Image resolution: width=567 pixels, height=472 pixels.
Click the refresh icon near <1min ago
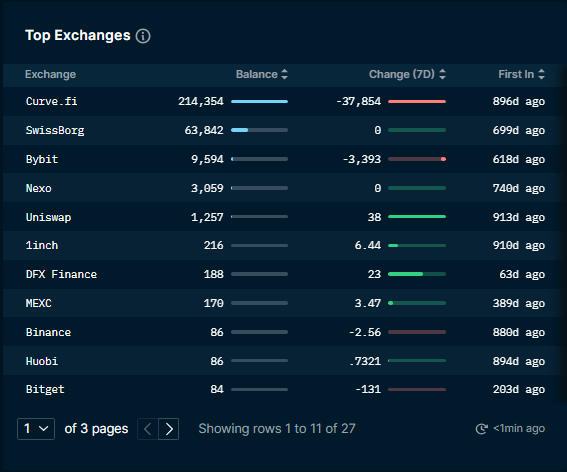point(482,429)
